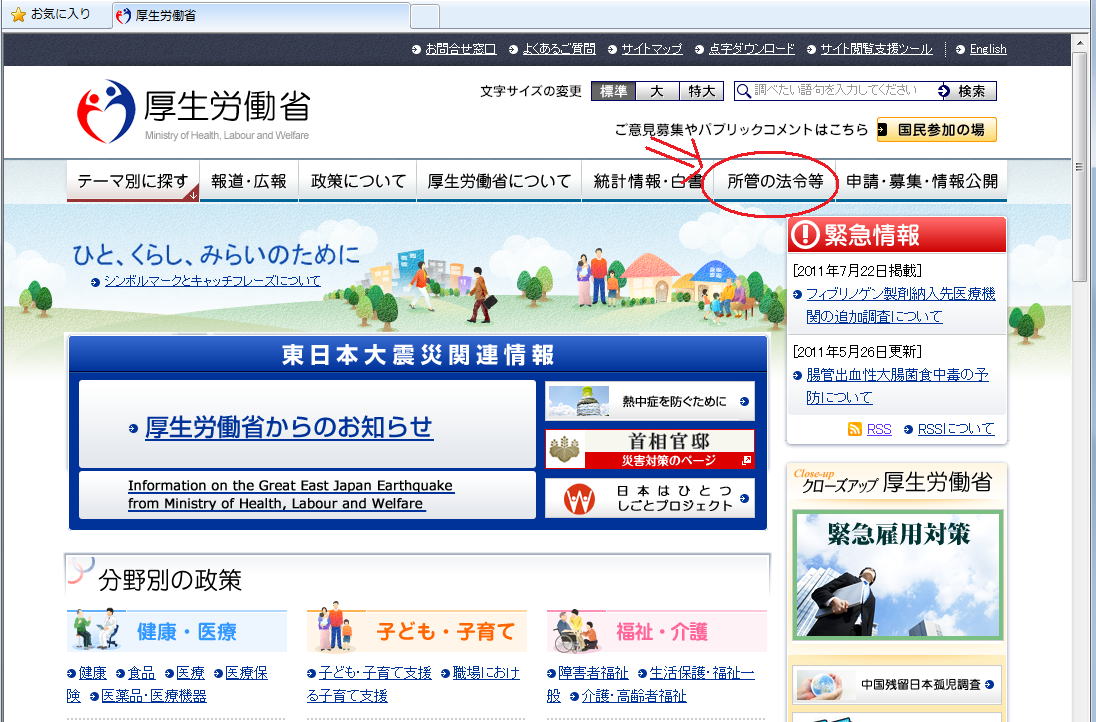
Task: Click the 検索 search button
Action: coord(964,91)
